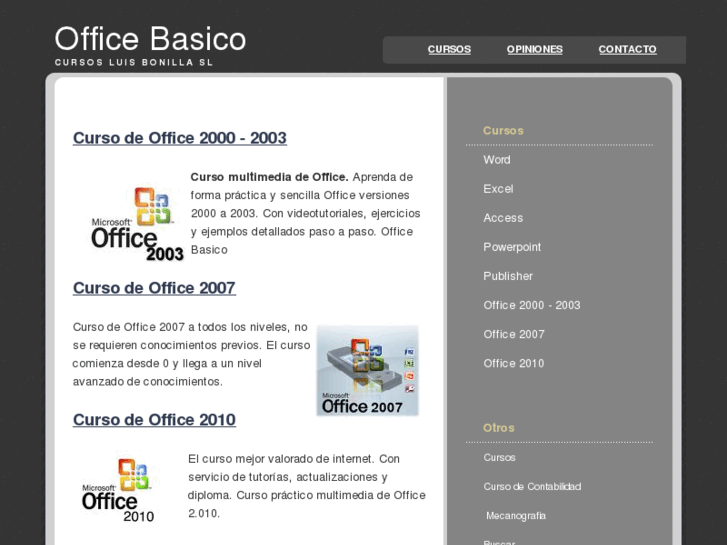Click the bold text Curso multimedia de Office
The width and height of the screenshot is (727, 545).
tap(269, 177)
